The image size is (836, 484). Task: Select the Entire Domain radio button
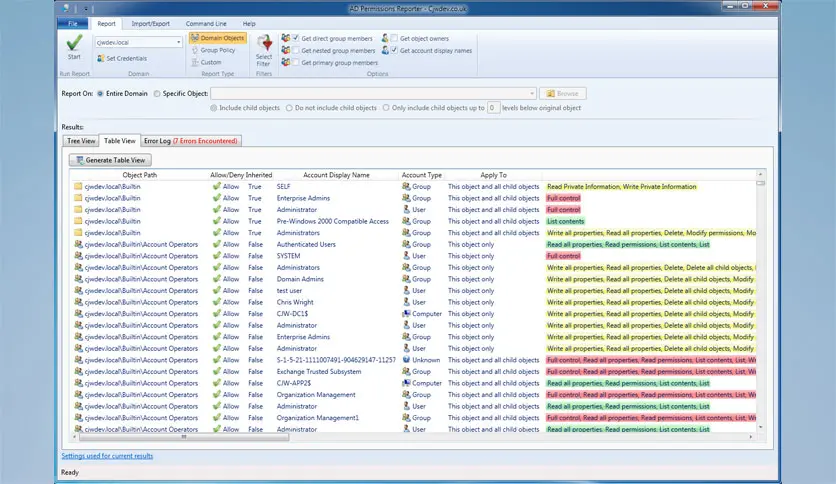(x=100, y=94)
